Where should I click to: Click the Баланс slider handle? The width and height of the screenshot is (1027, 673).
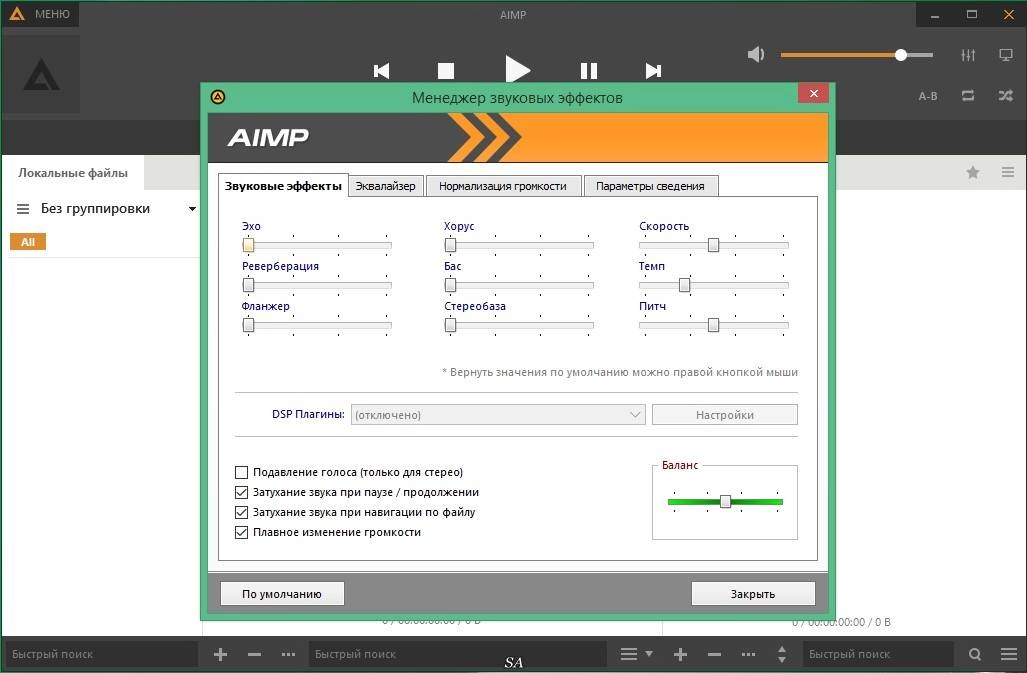point(725,501)
